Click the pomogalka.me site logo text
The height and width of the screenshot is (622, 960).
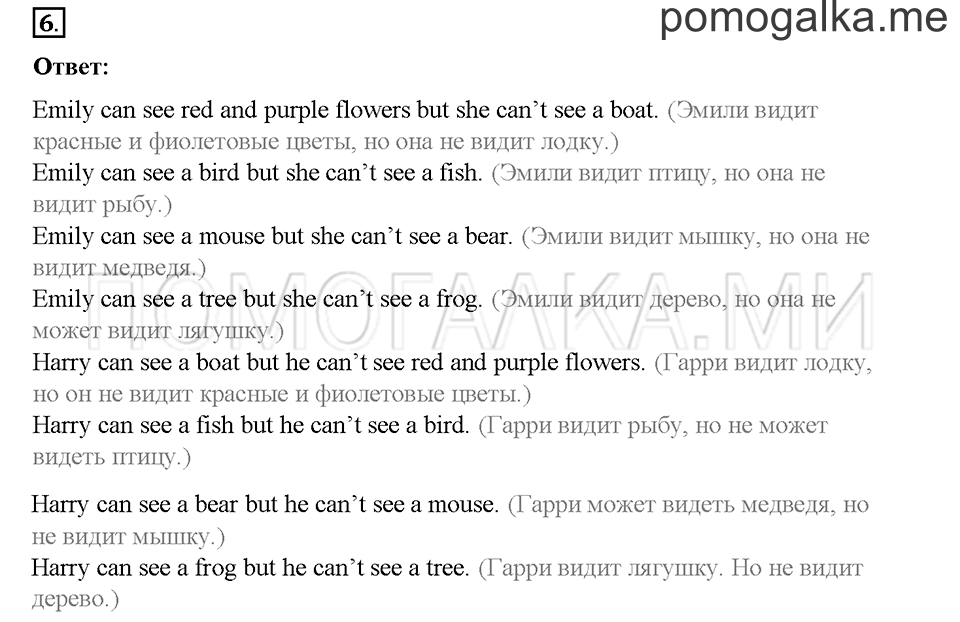803,18
